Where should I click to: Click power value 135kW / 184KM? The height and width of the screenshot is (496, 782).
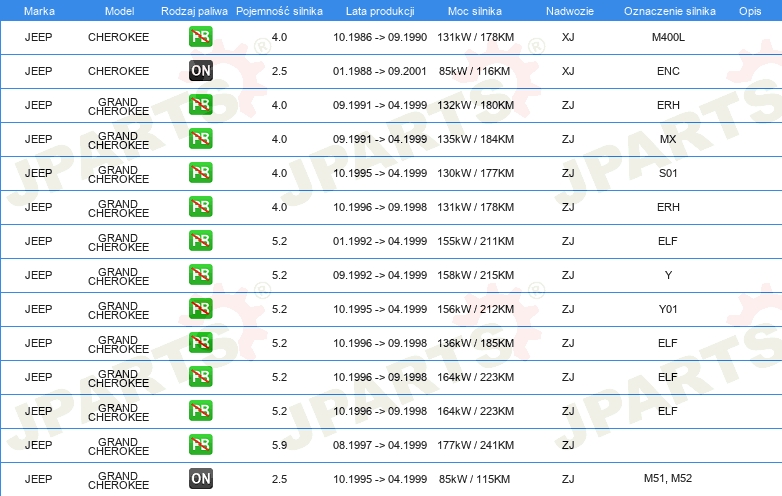point(475,139)
